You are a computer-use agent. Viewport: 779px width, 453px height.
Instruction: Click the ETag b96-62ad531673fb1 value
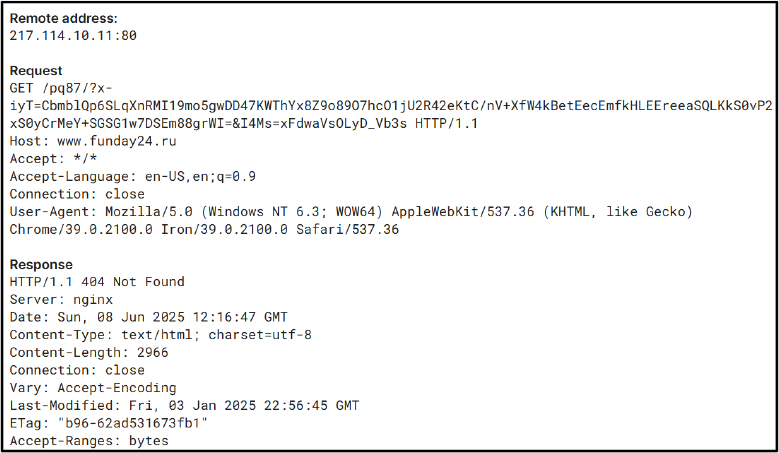tap(133, 423)
